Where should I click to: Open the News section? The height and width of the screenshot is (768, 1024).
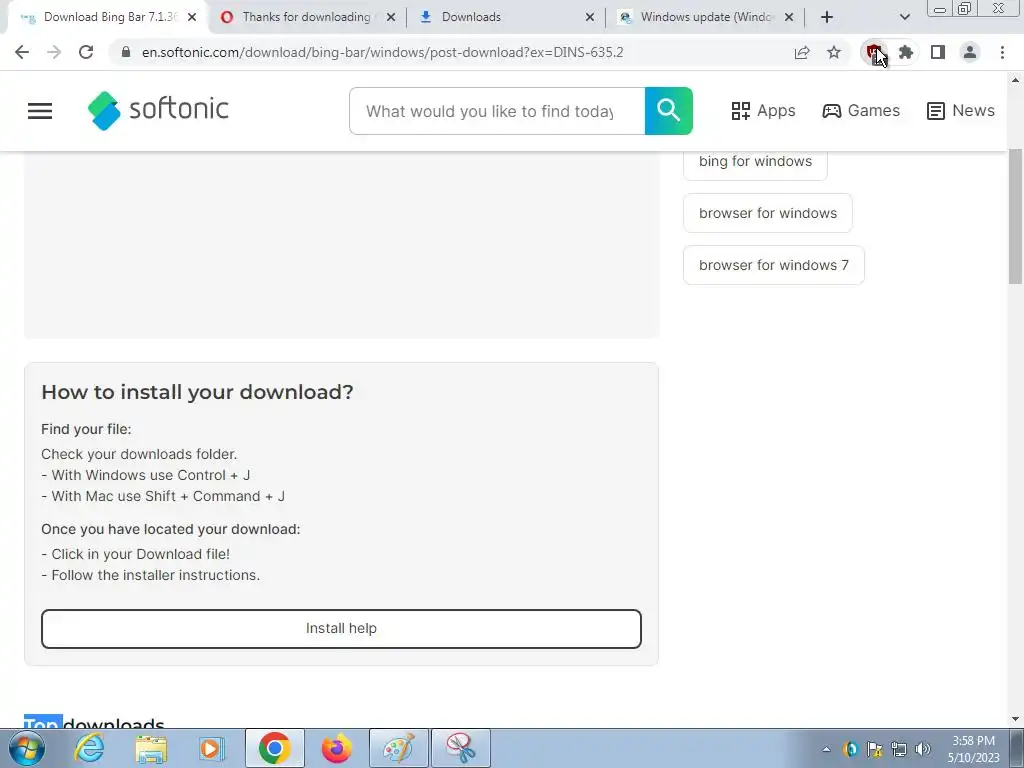[x=961, y=111]
